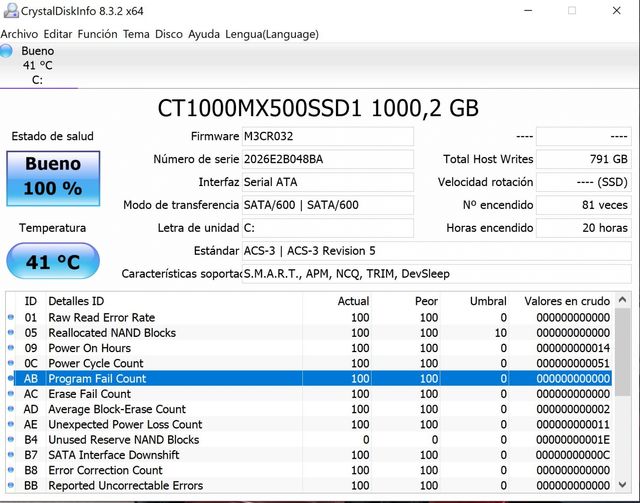Click status dot icon for attribute AB
The width and height of the screenshot is (640, 503).
(11, 378)
